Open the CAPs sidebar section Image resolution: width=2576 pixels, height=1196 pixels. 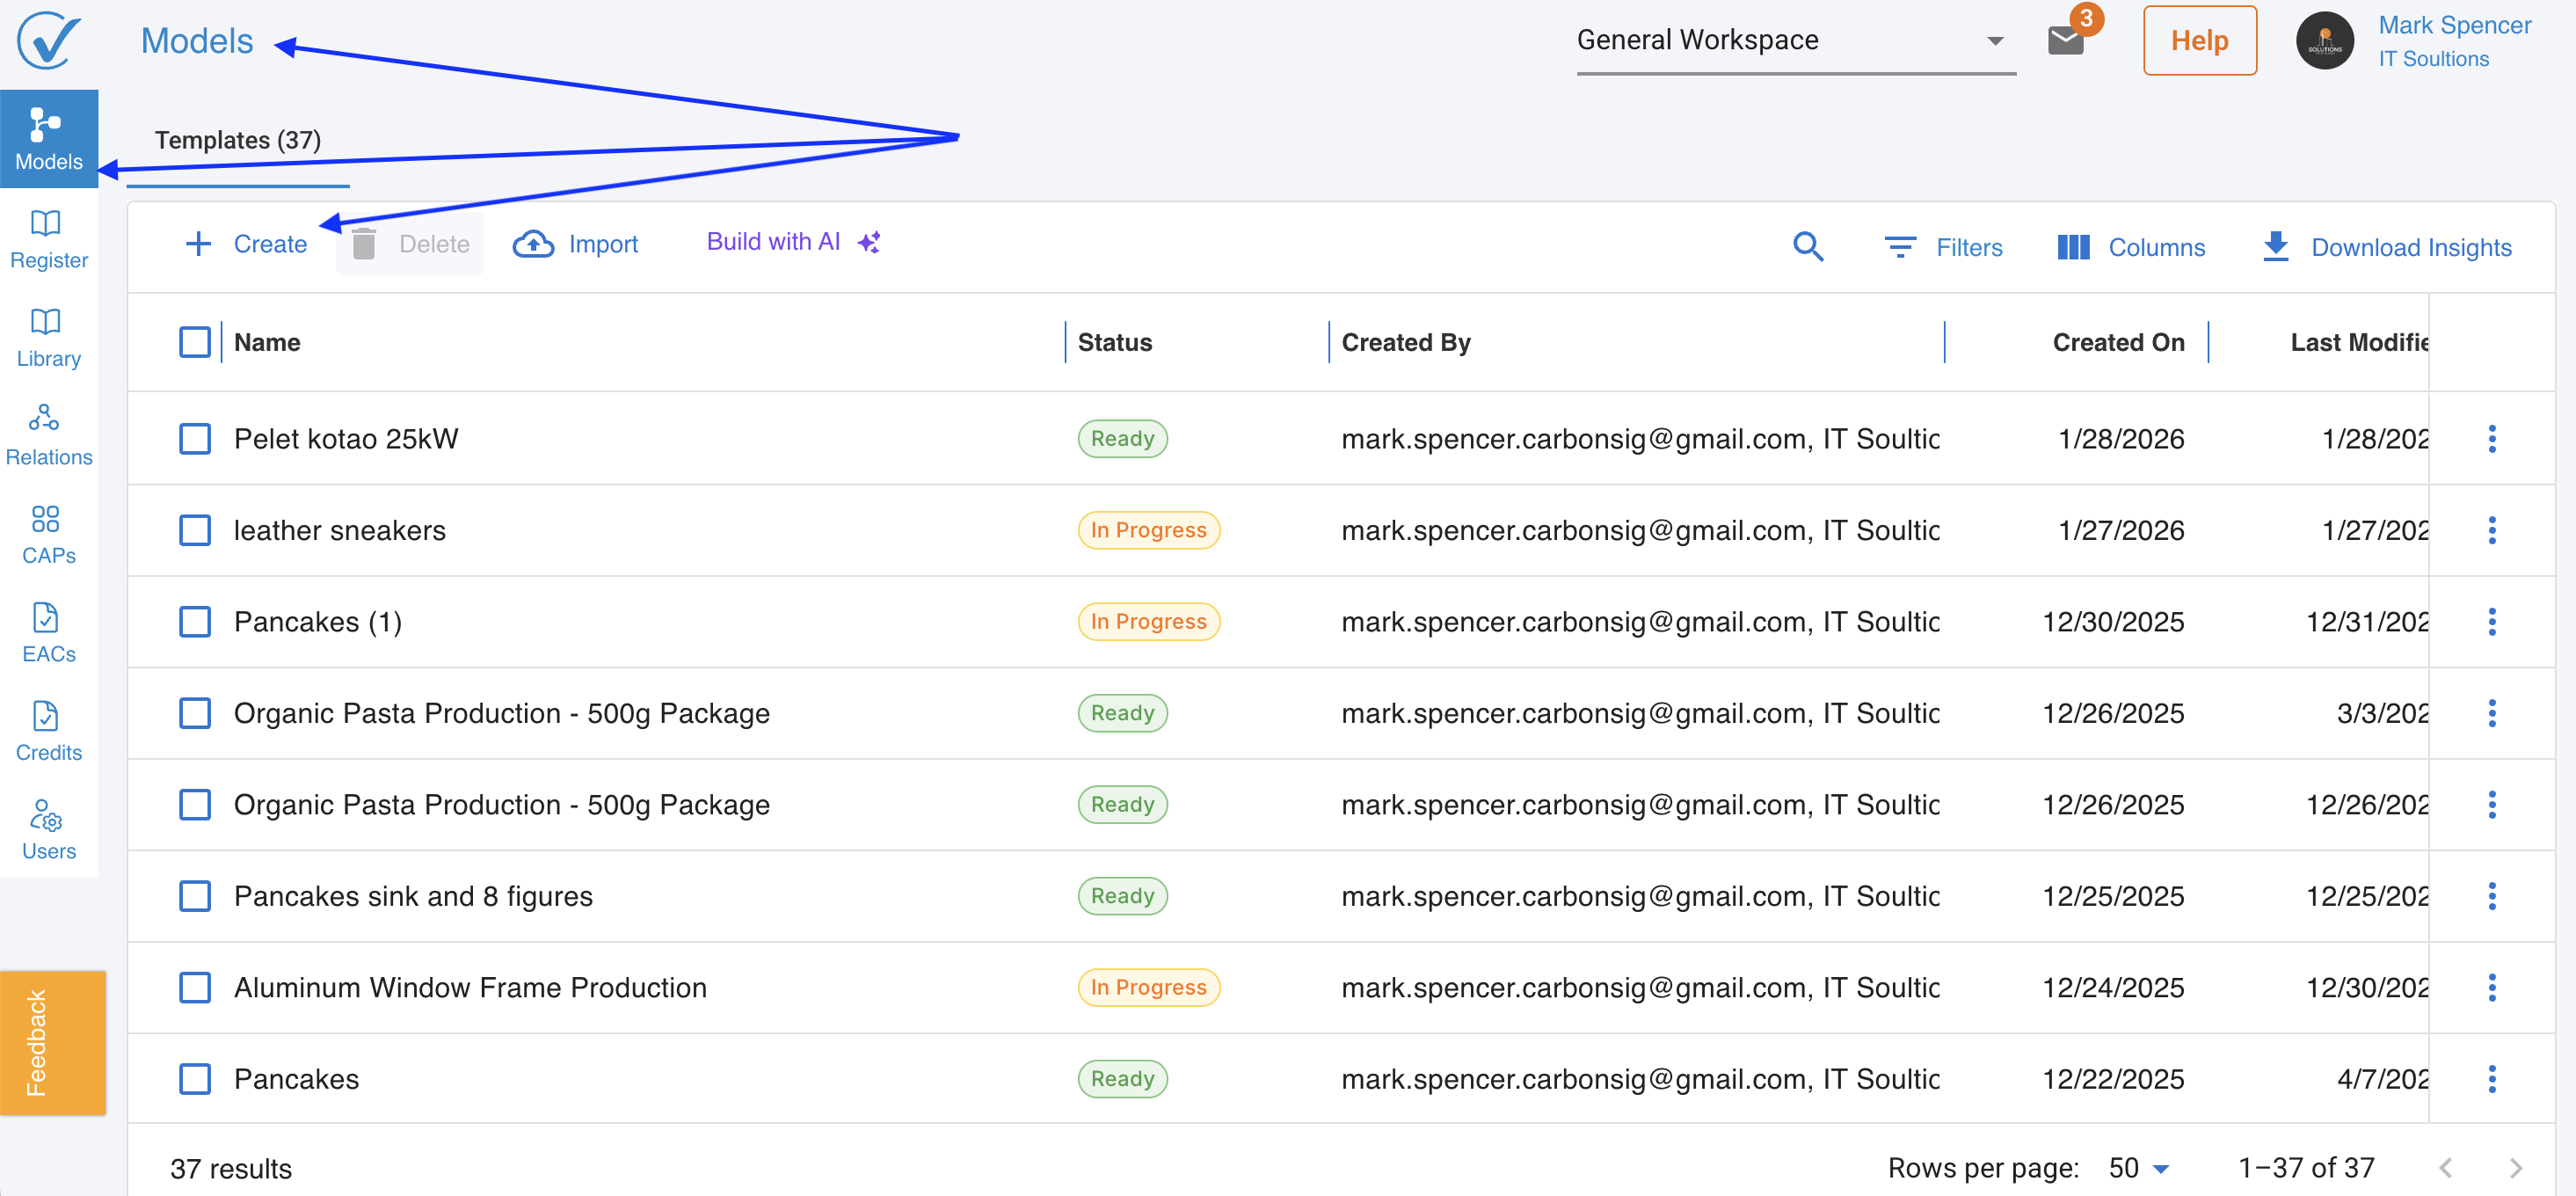click(48, 535)
